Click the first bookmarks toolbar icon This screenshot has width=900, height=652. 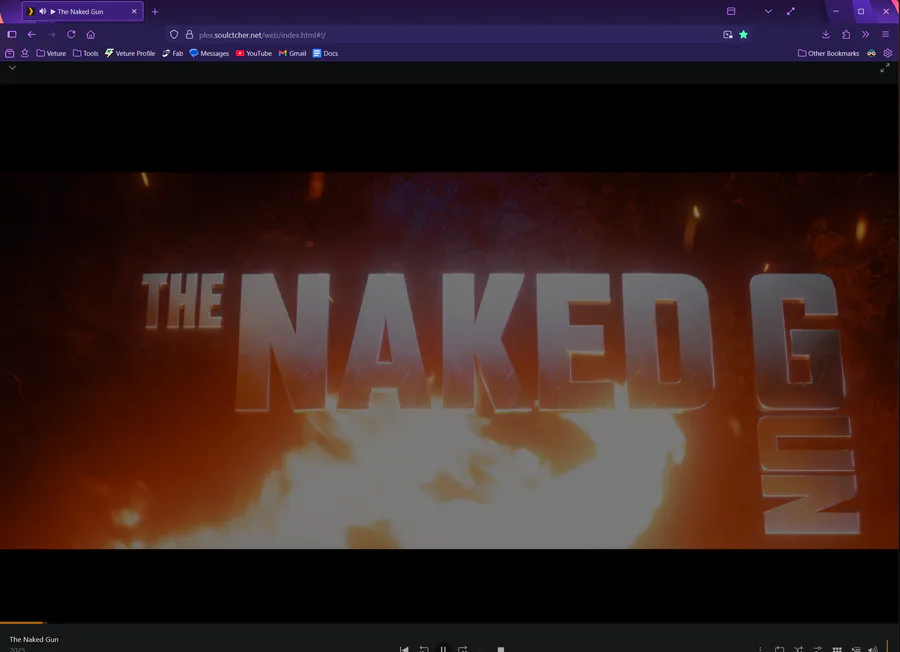(10, 53)
